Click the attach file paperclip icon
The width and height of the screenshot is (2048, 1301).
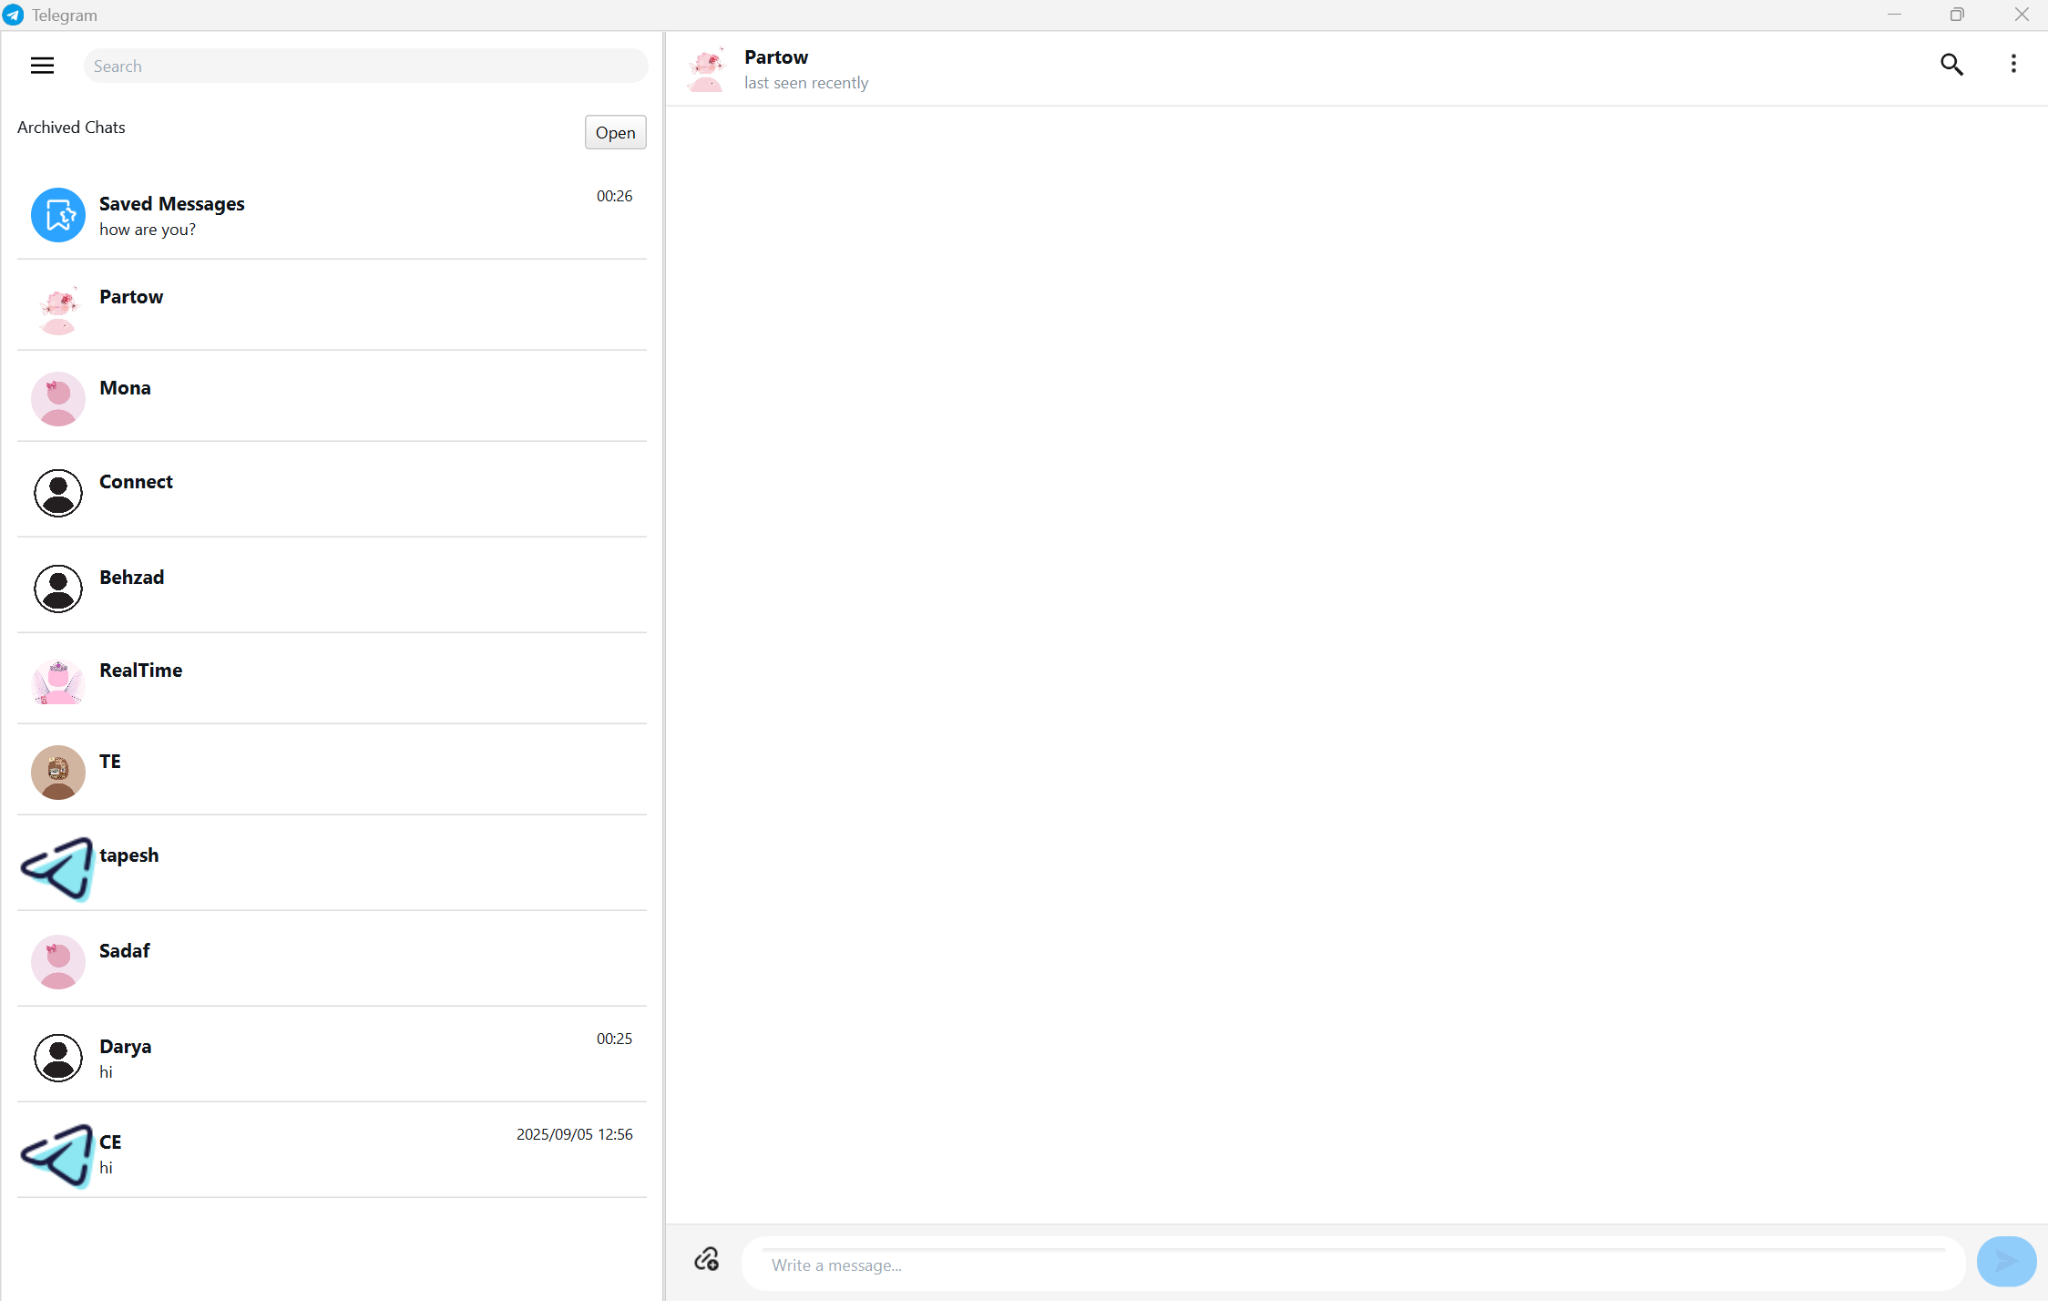pyautogui.click(x=707, y=1259)
